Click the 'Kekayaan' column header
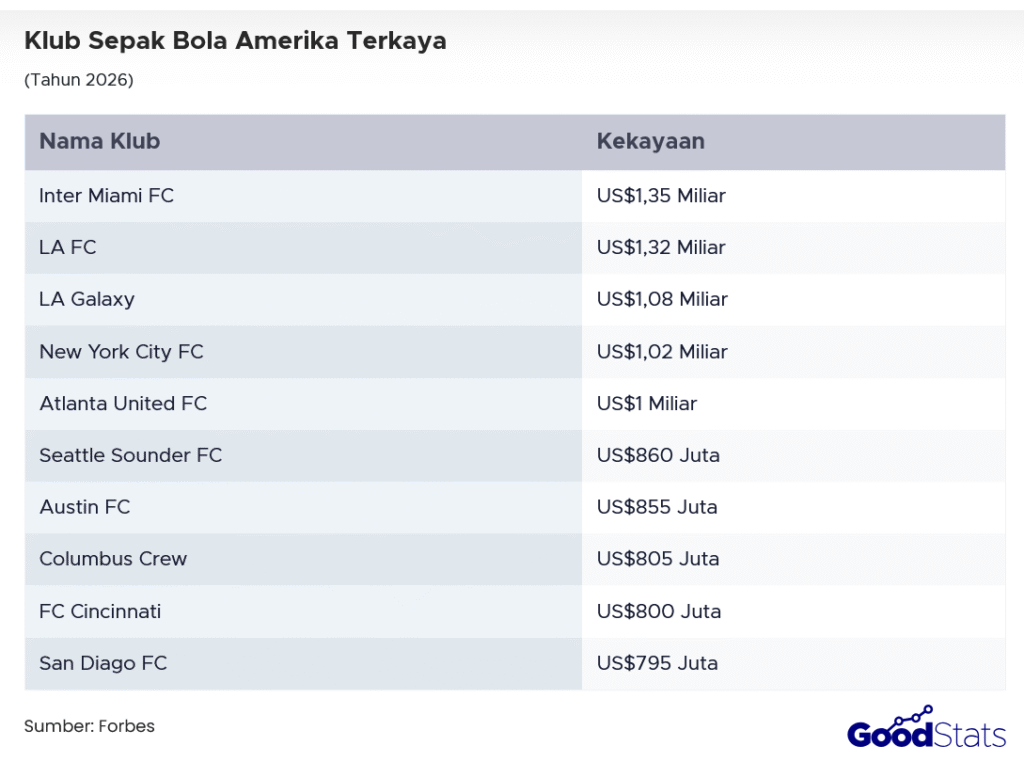This screenshot has height=762, width=1024. (x=651, y=141)
